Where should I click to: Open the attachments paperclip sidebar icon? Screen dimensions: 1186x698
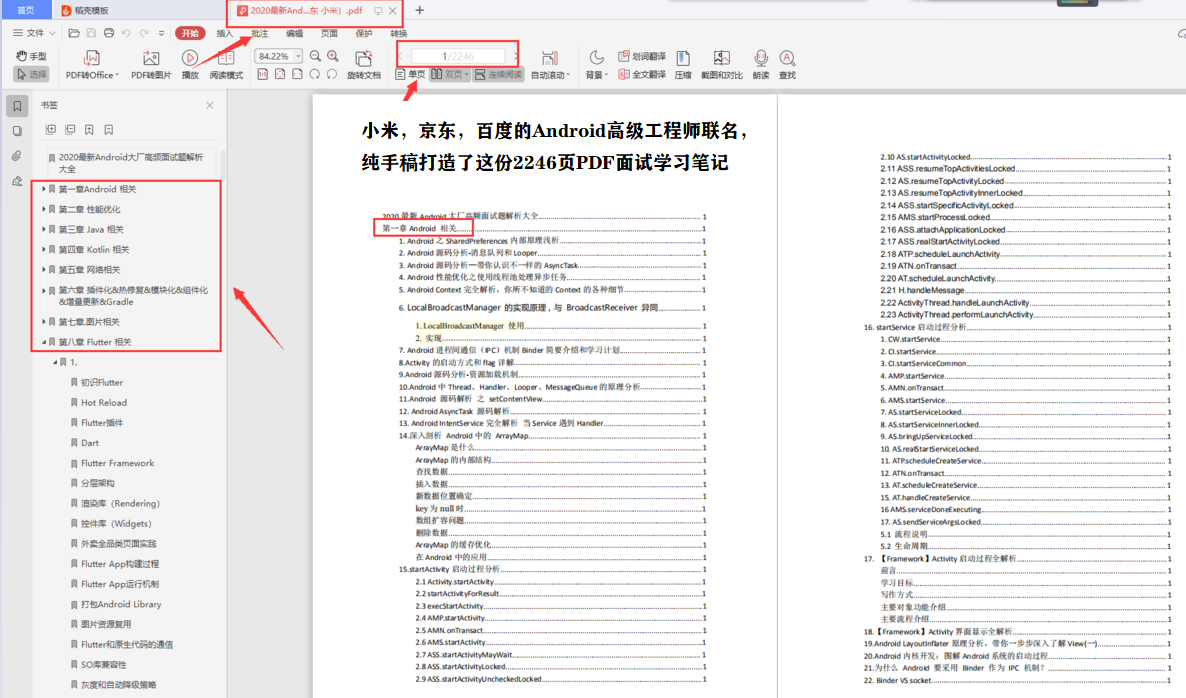[x=17, y=157]
